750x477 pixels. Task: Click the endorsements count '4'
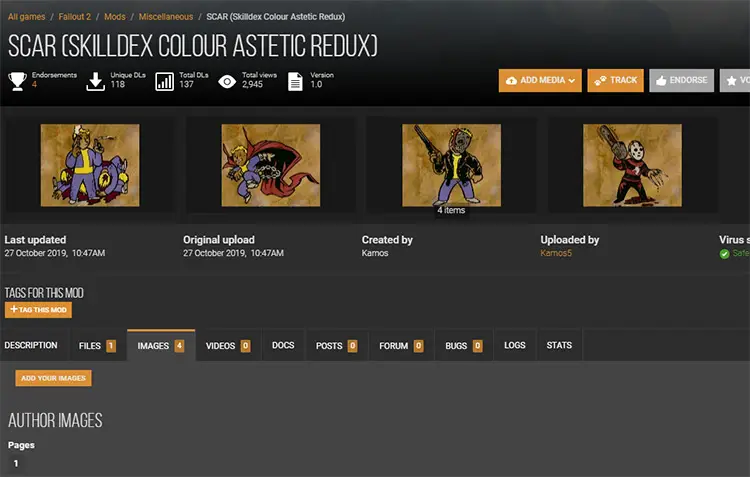[34, 85]
